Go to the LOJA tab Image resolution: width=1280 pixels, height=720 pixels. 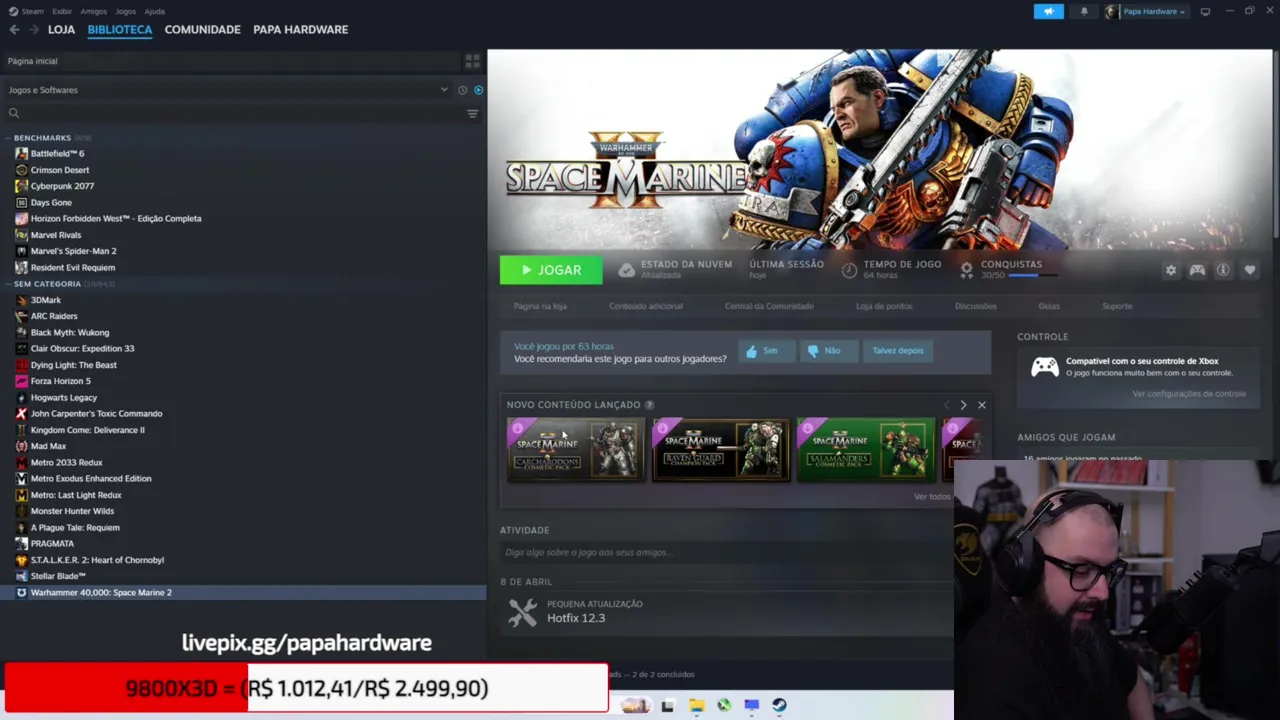point(61,30)
